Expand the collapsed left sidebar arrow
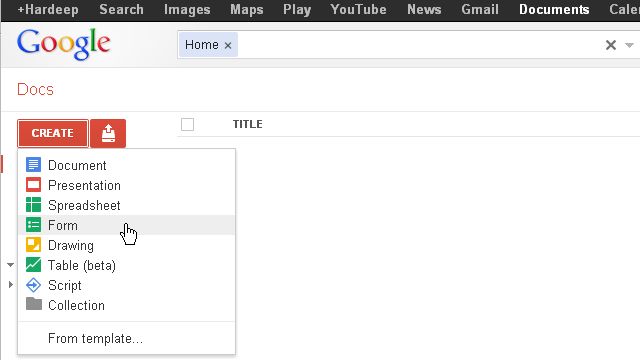 tap(11, 284)
